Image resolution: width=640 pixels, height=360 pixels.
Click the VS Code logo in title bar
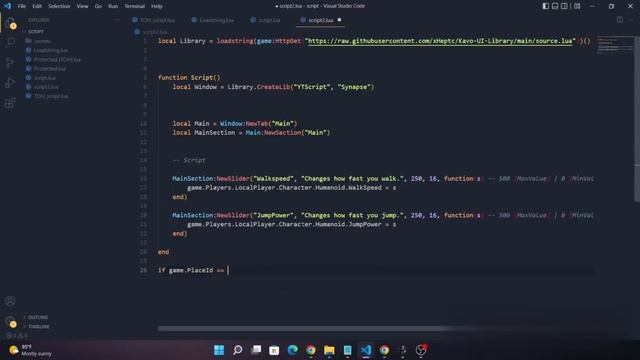(7, 6)
